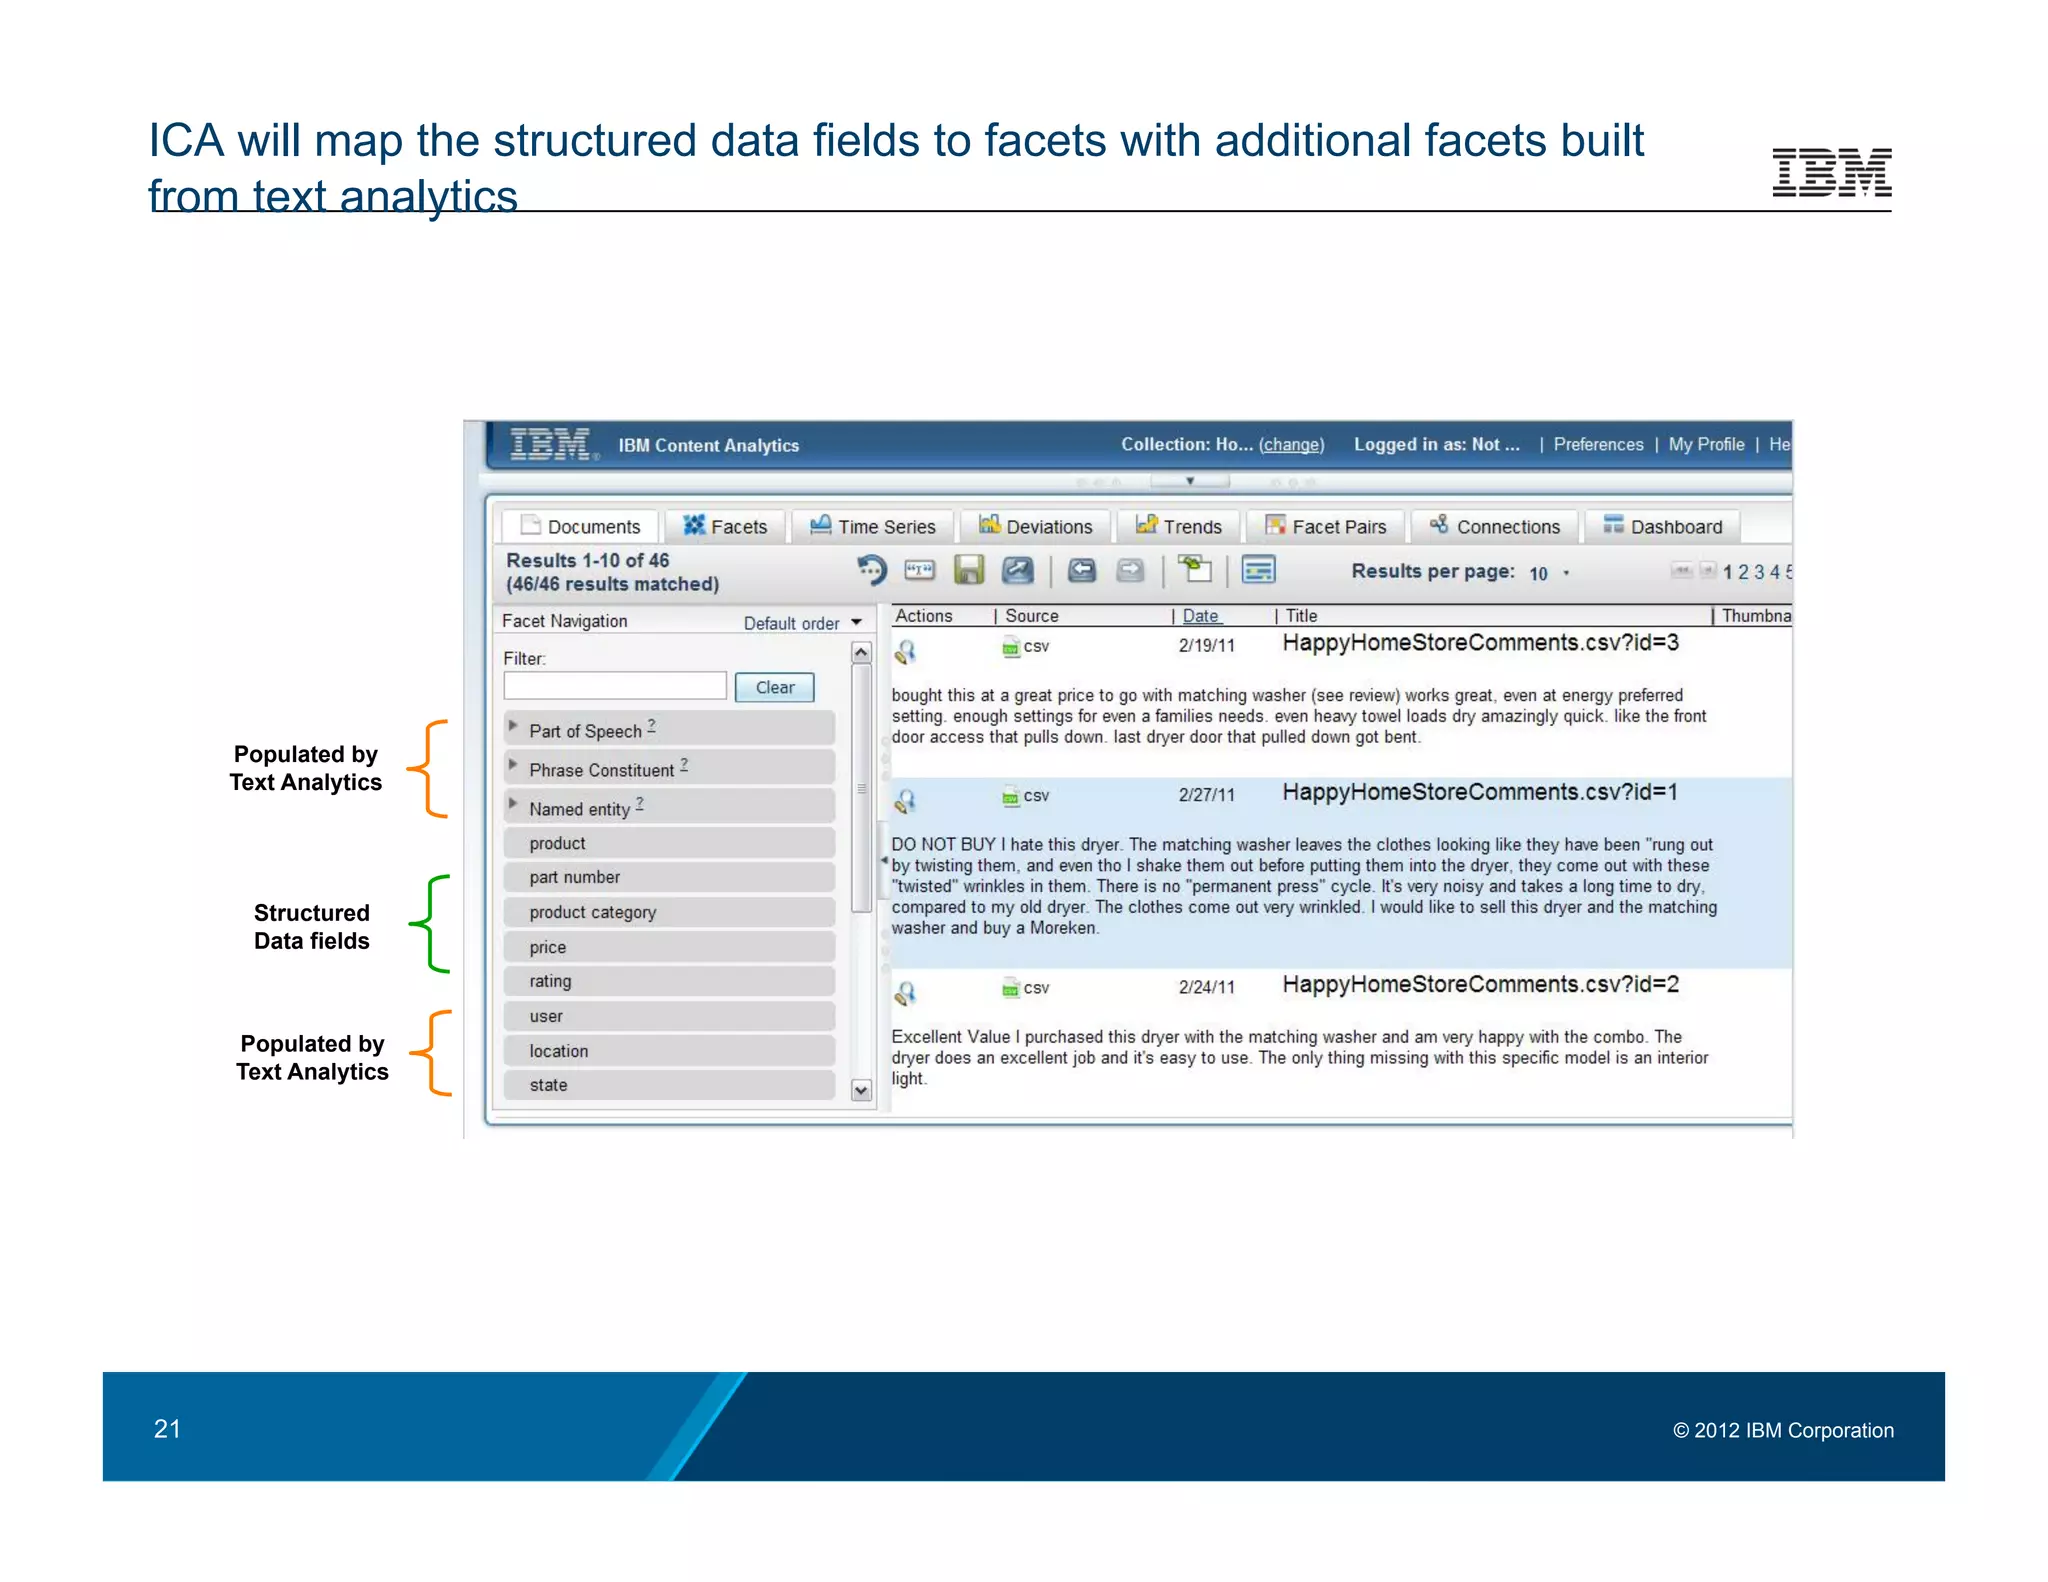Open the My Profile link
This screenshot has height=1582, width=2048.
pyautogui.click(x=1706, y=444)
